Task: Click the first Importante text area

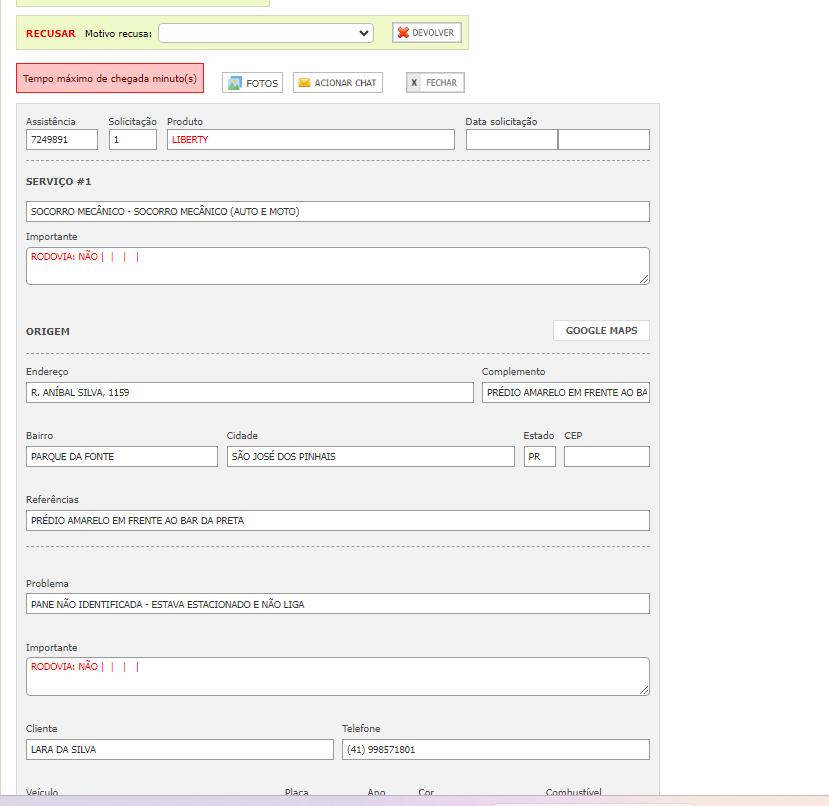Action: point(337,266)
